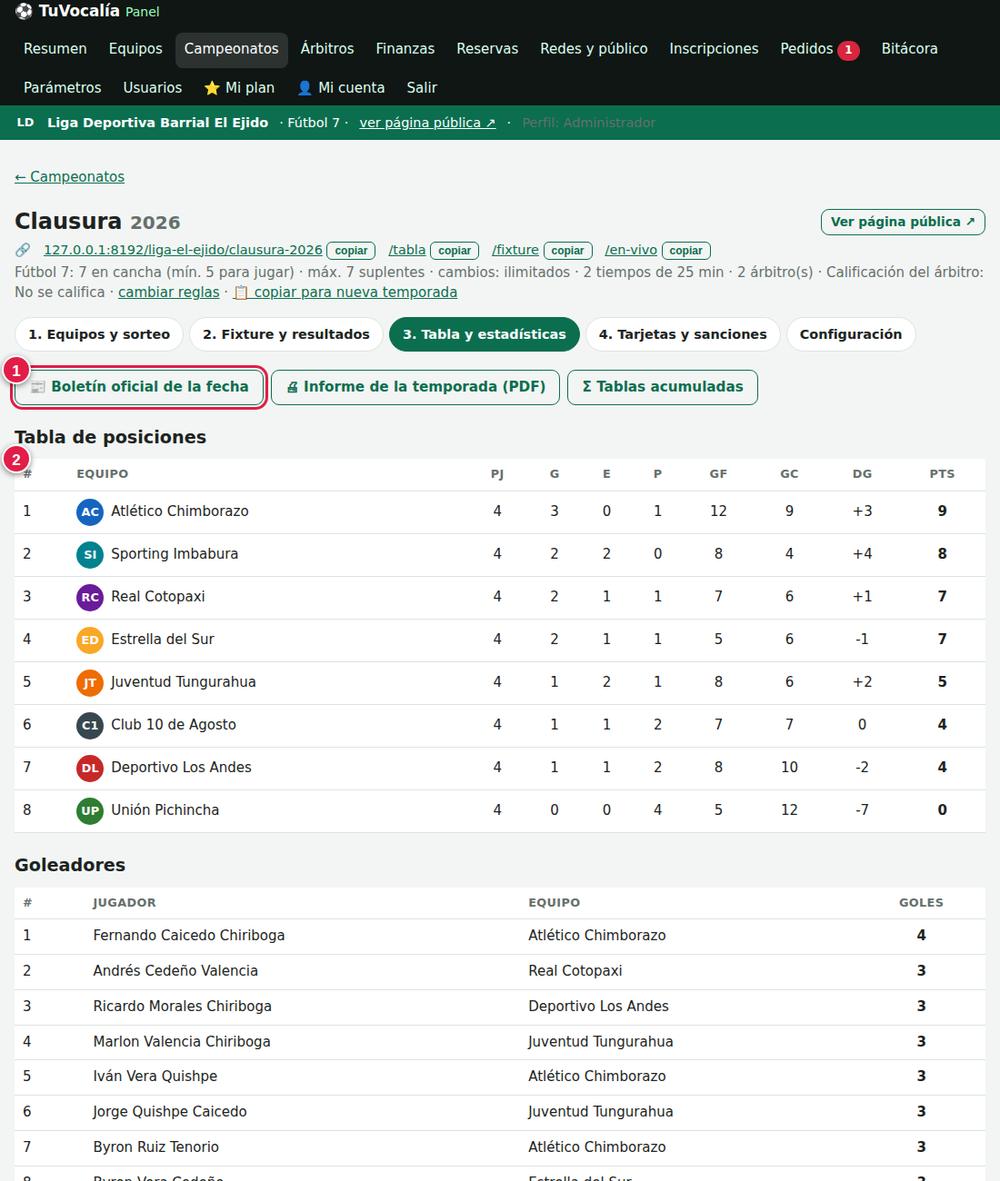Viewport: 1000px width, 1181px height.
Task: Click the Pedidos notification badge
Action: (848, 50)
